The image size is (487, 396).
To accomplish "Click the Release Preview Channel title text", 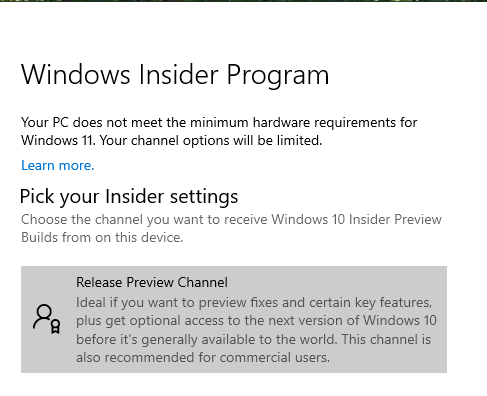I will tap(152, 282).
